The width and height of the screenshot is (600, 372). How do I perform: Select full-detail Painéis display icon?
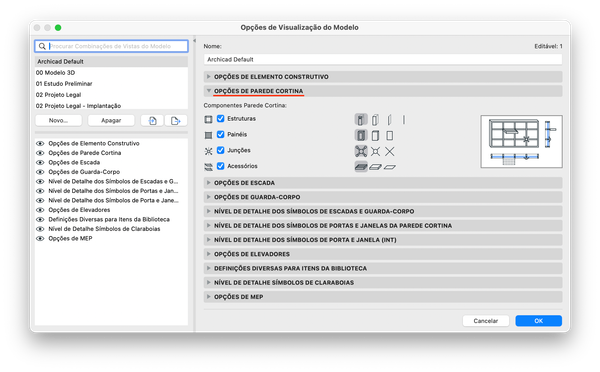click(x=361, y=135)
